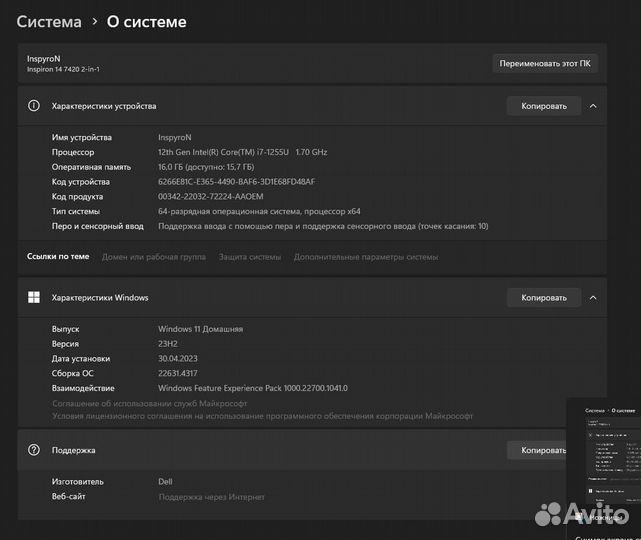Viewport: 641px width, 540px height.
Task: Click the info icon beside Характеристики устройства
Action: coord(34,106)
